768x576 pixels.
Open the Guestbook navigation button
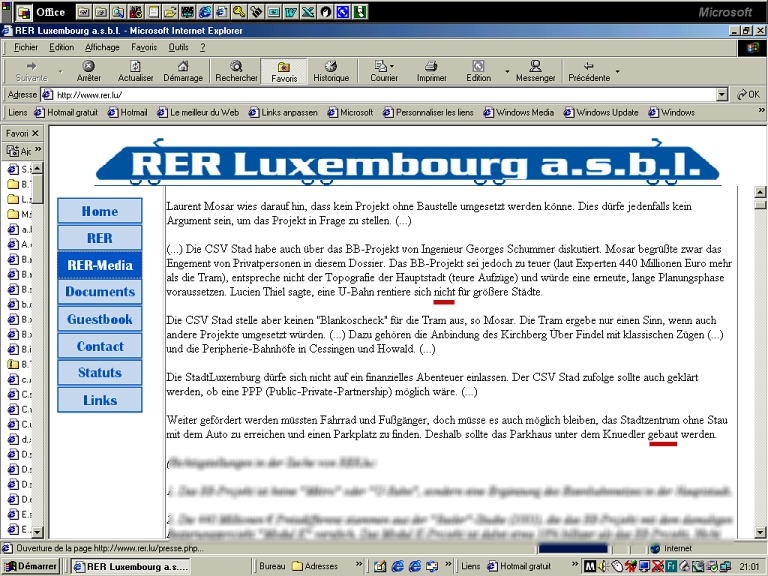coord(99,319)
